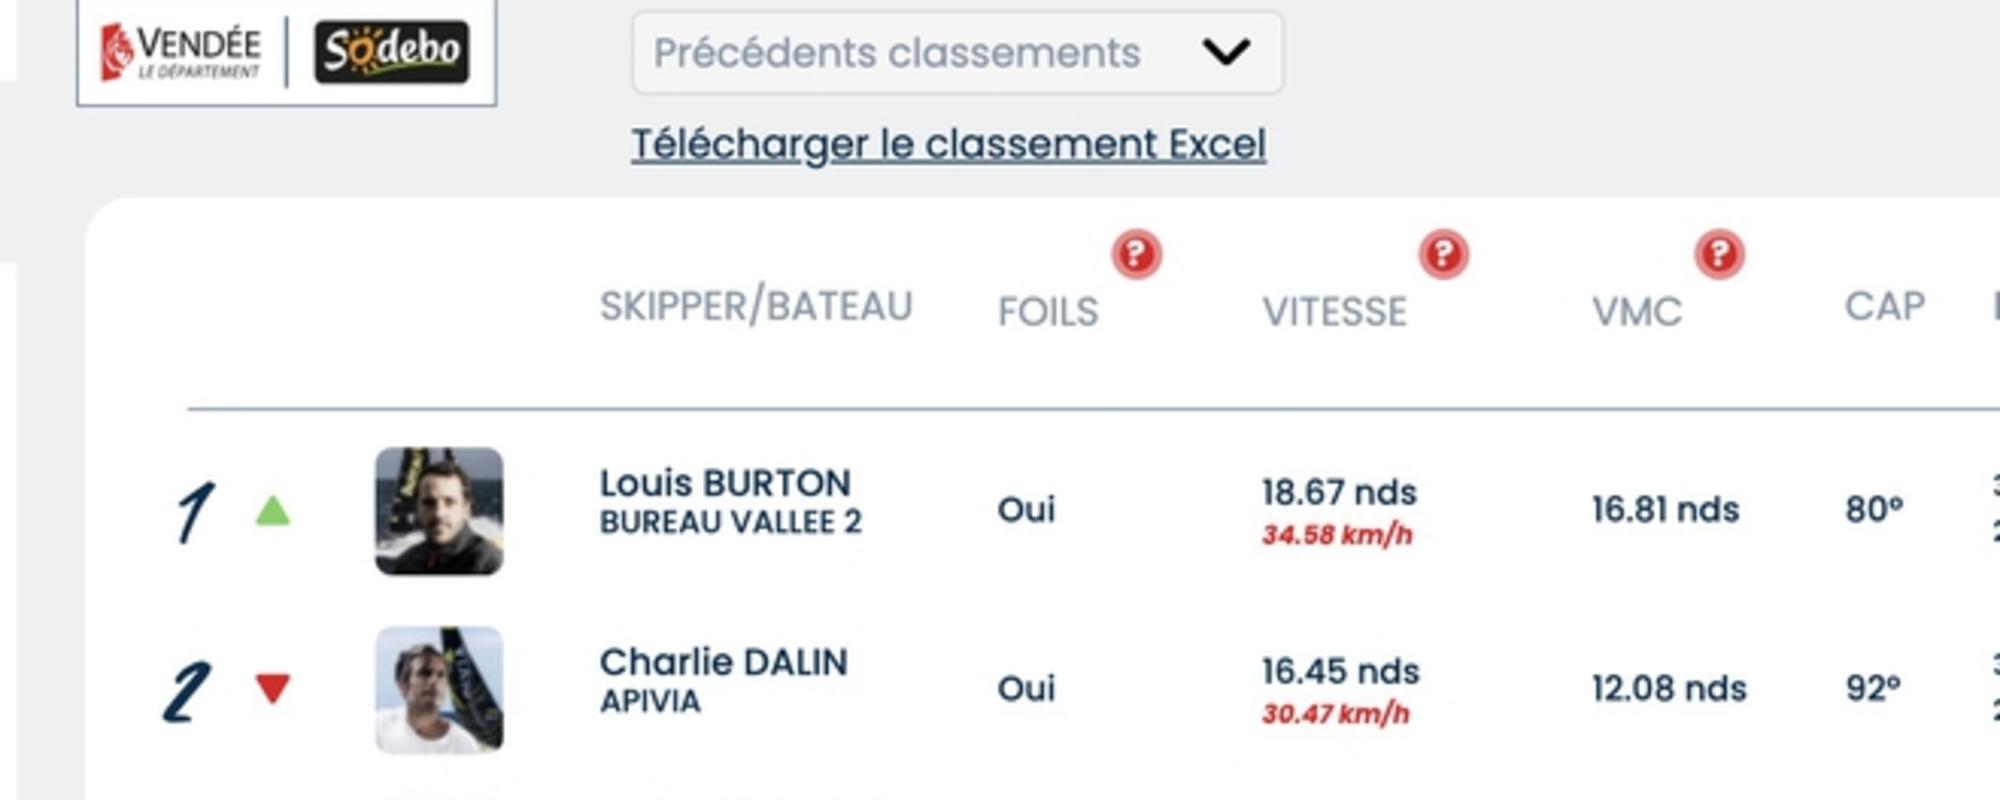Image resolution: width=2000 pixels, height=800 pixels.
Task: Open the help icon above VITESSE
Action: tap(1444, 255)
